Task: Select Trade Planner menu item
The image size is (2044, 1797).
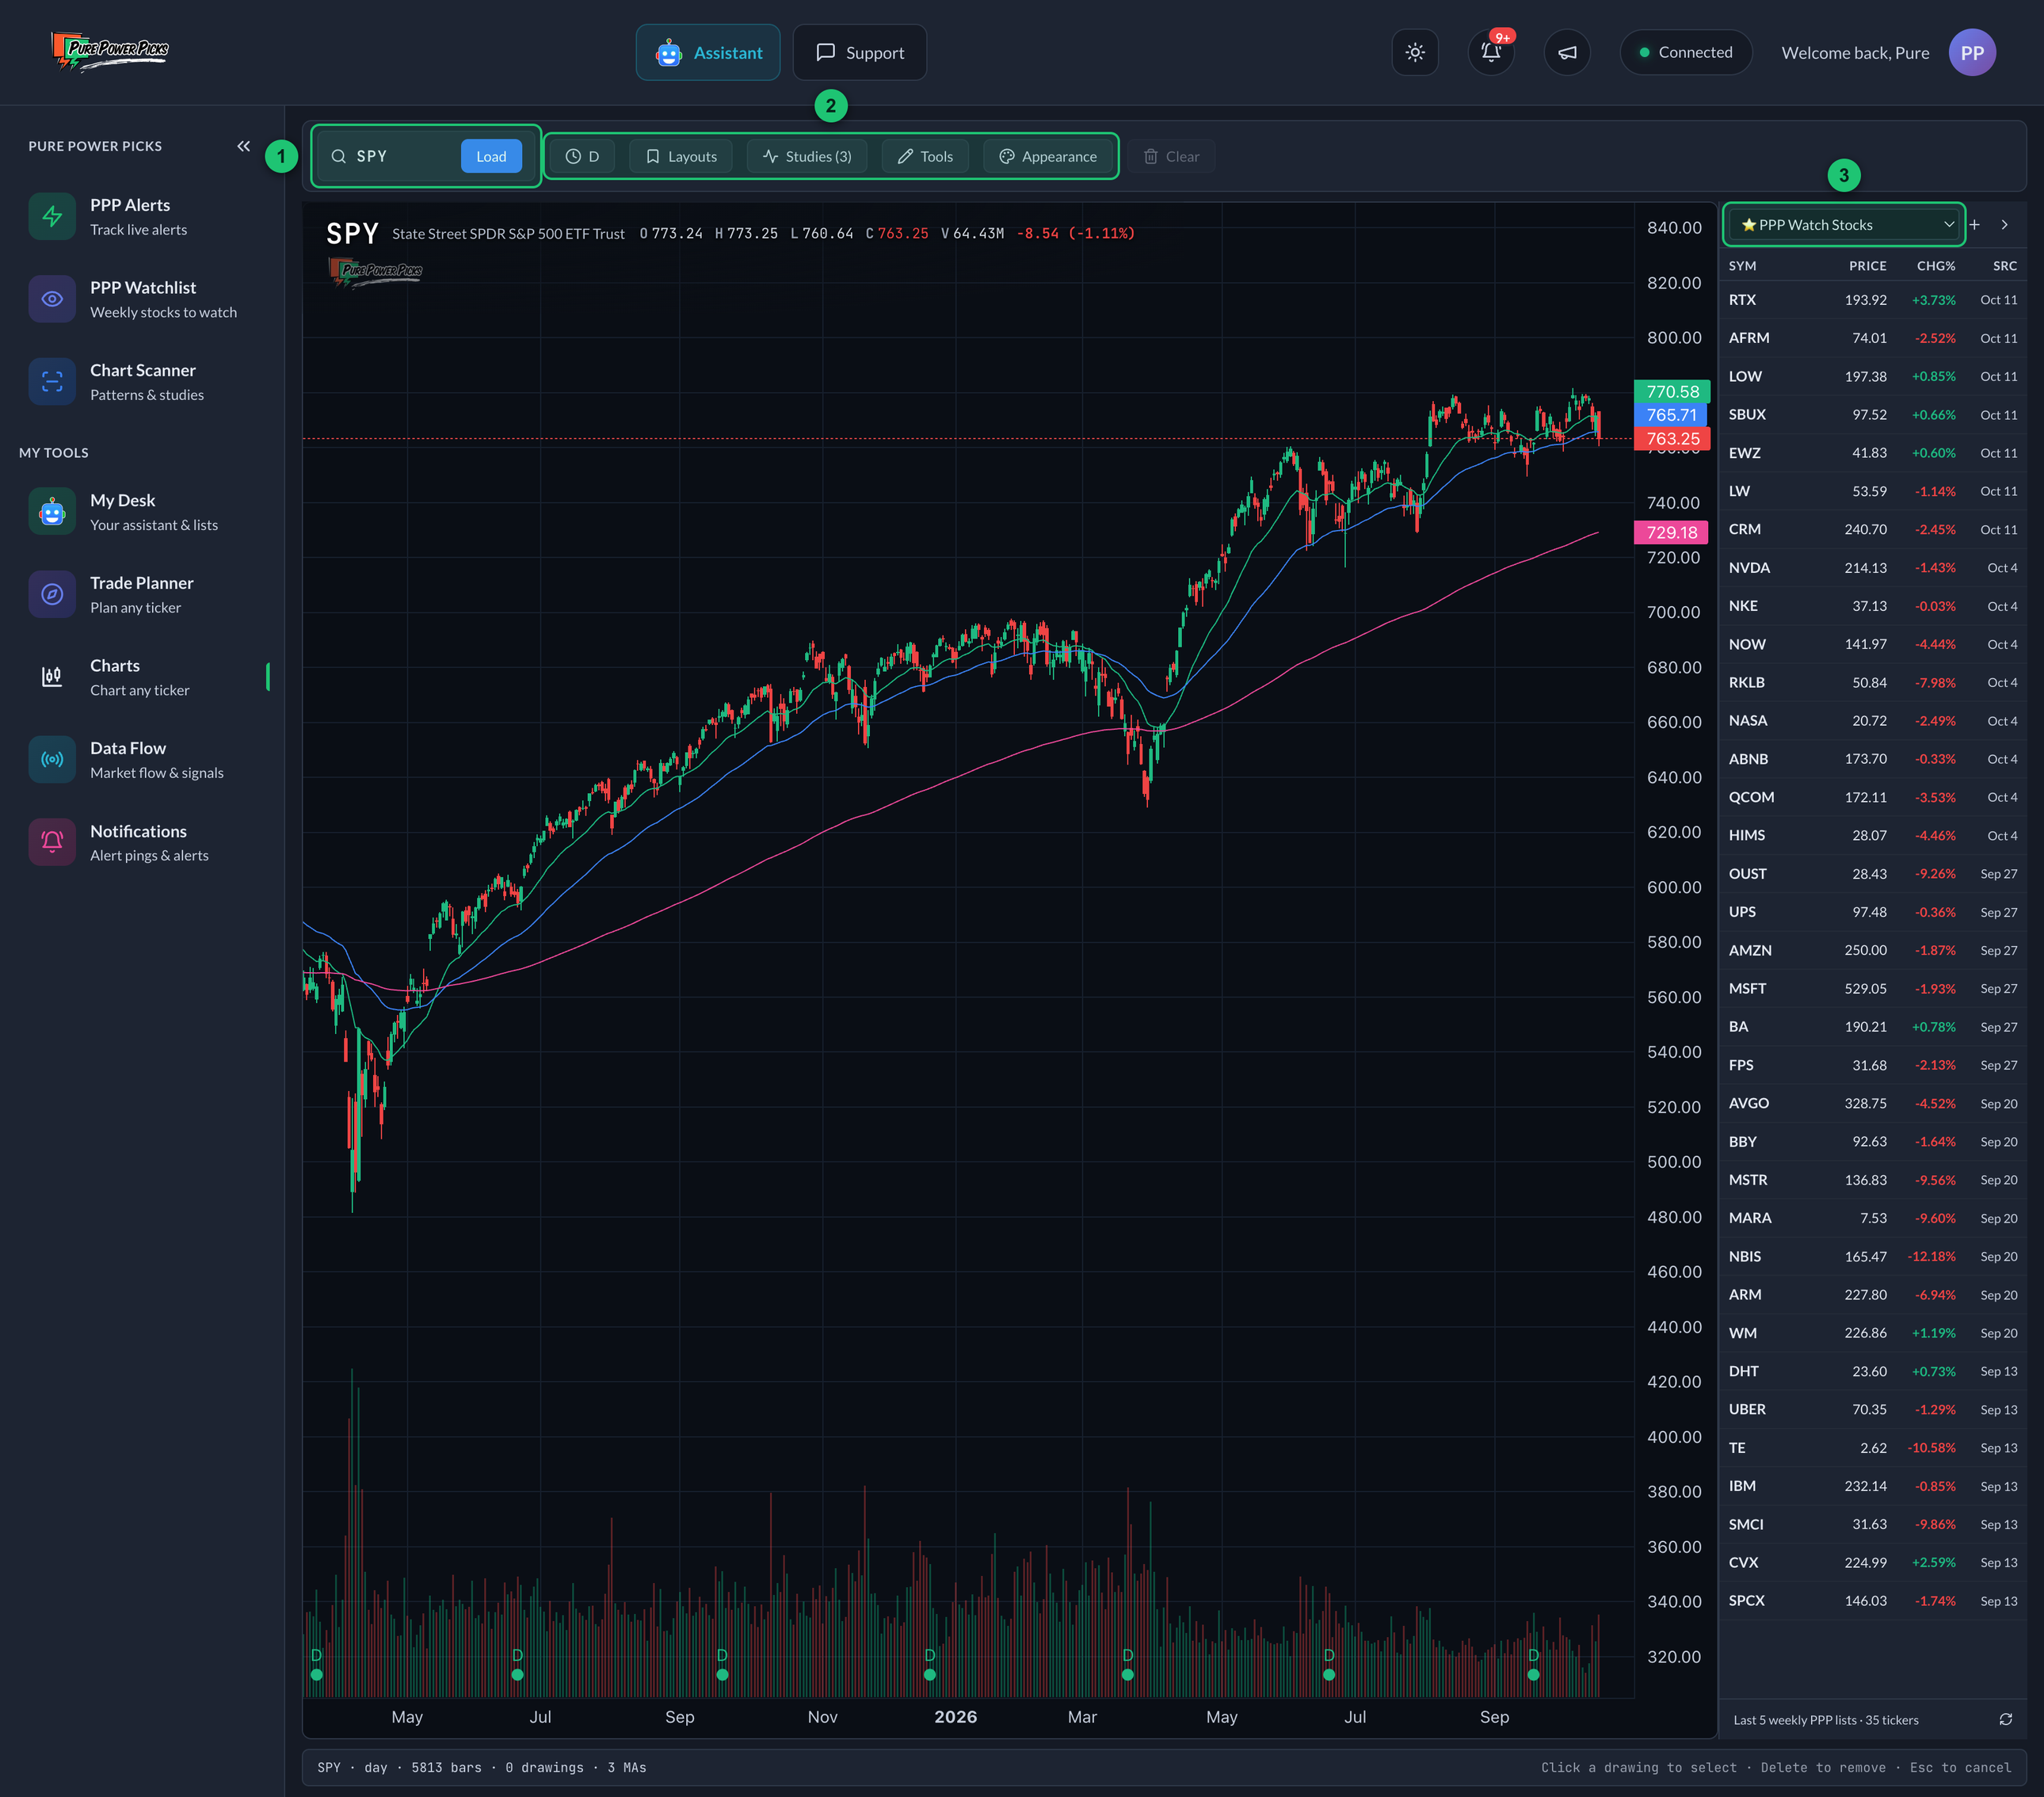Action: pyautogui.click(x=143, y=594)
